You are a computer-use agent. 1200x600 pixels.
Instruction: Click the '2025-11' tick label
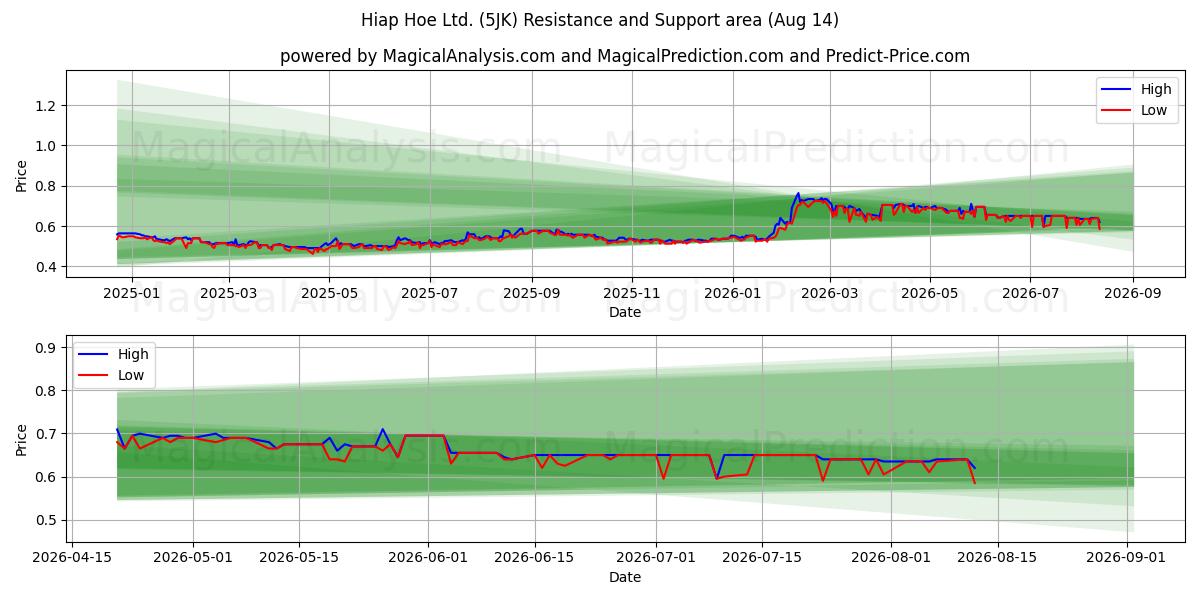632,293
